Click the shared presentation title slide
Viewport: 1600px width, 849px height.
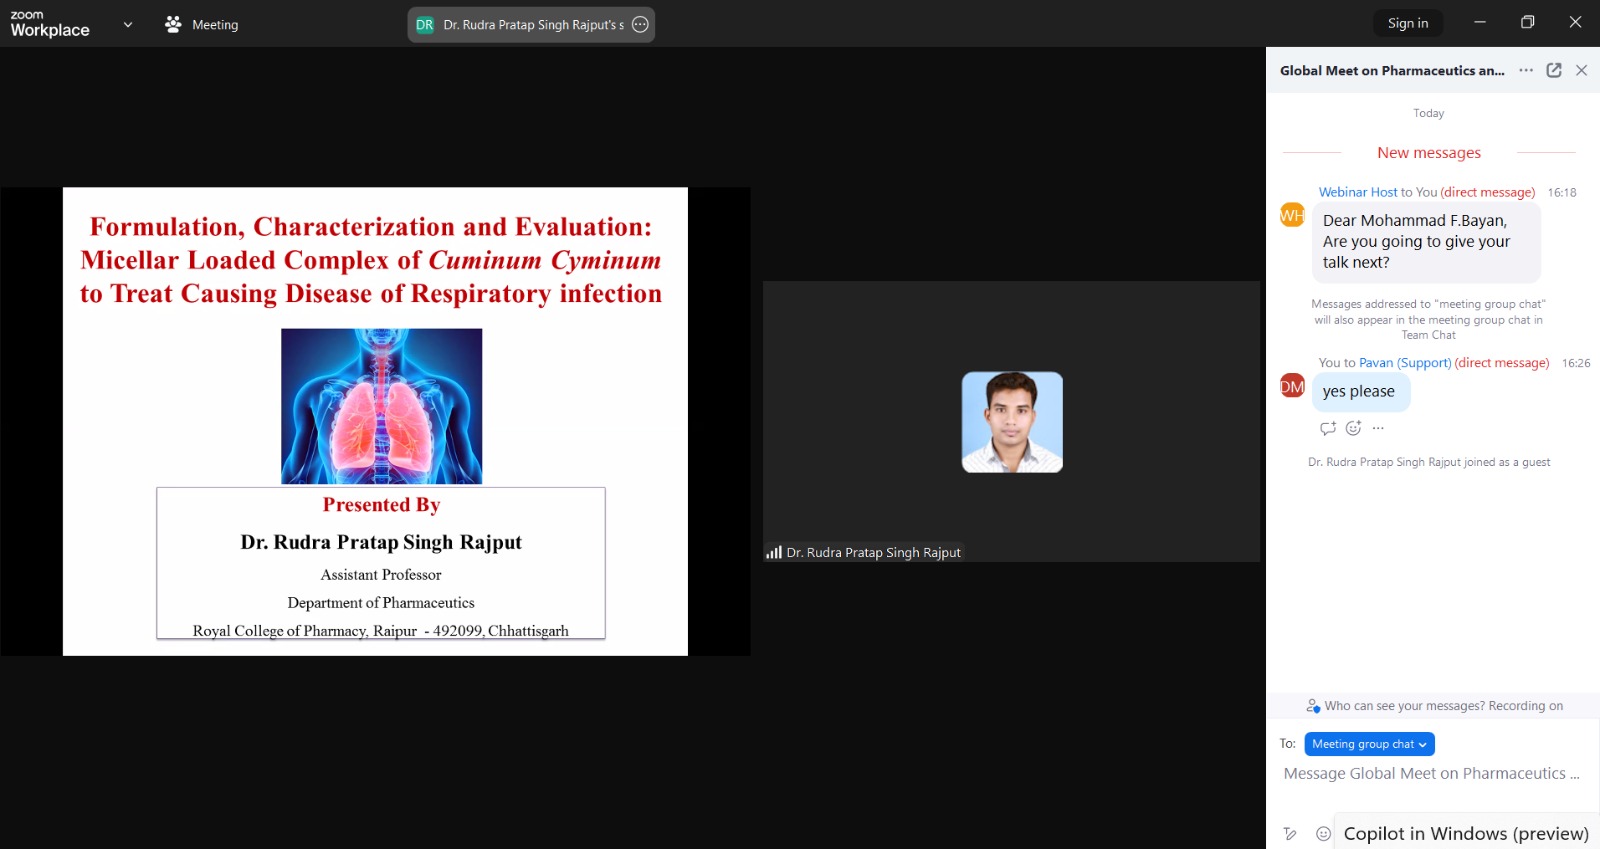pos(375,421)
